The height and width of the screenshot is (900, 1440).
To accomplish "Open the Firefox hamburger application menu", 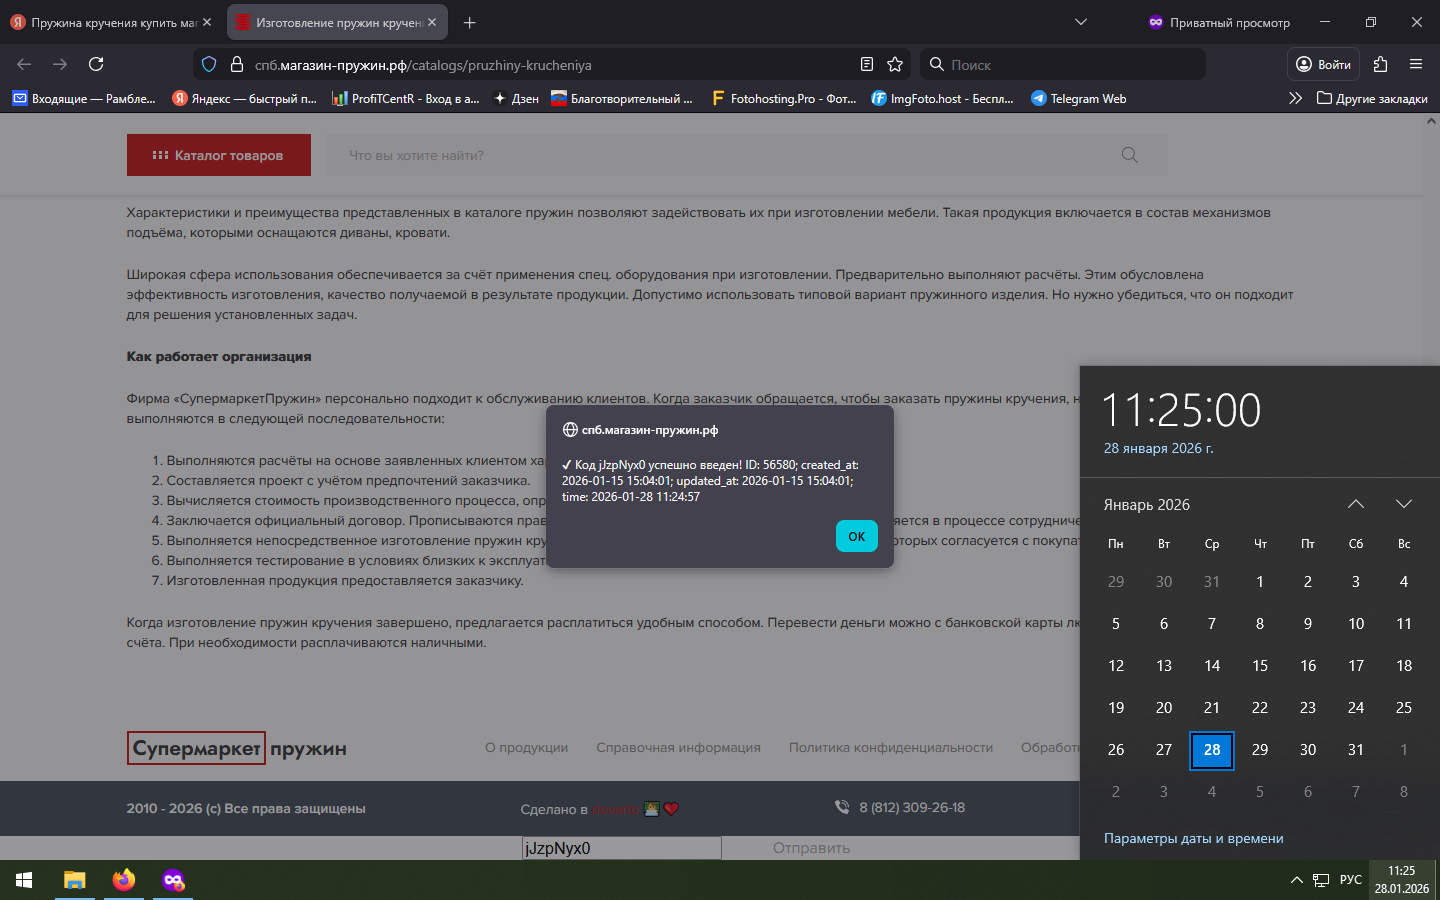I will click(1415, 64).
